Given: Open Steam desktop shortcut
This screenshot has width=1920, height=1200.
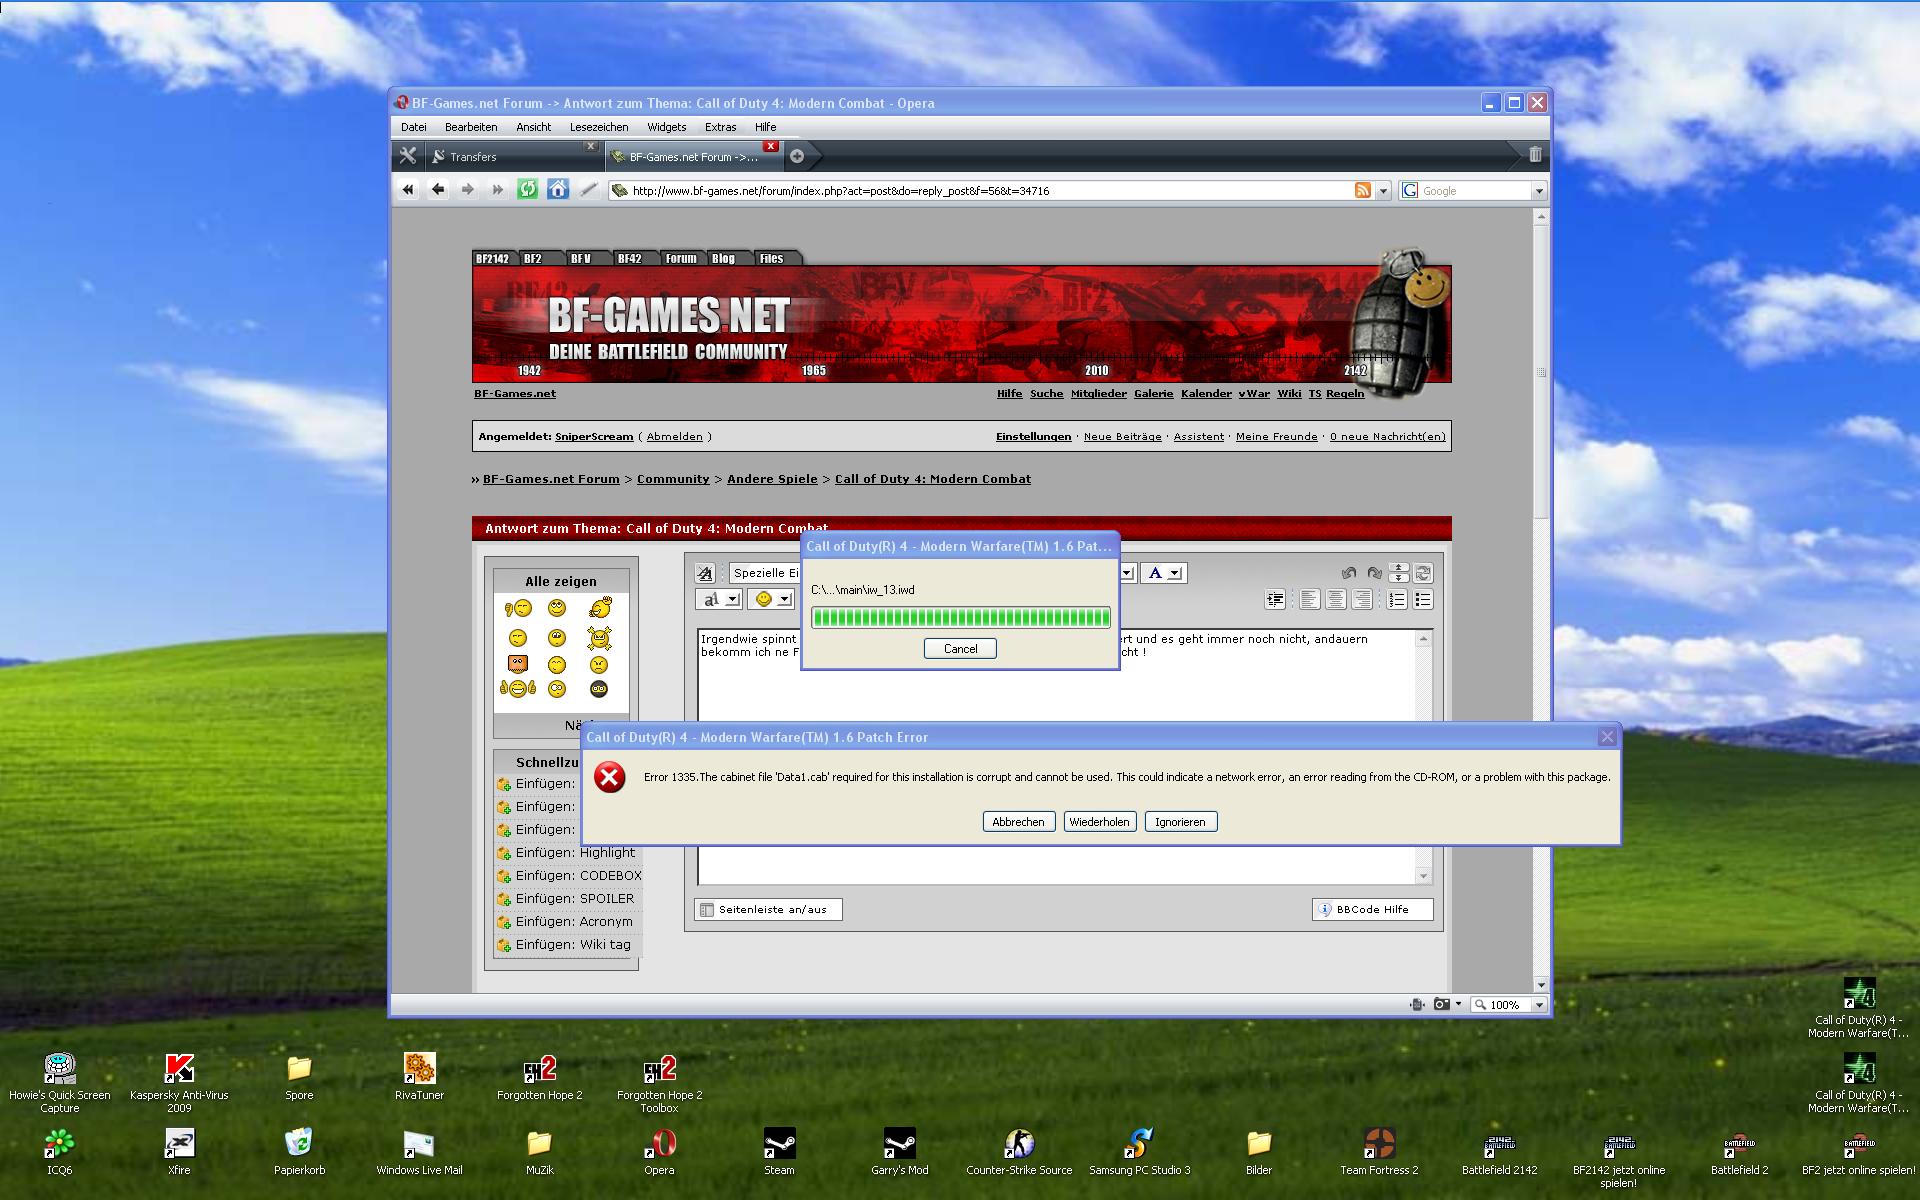Looking at the screenshot, I should click(779, 1151).
